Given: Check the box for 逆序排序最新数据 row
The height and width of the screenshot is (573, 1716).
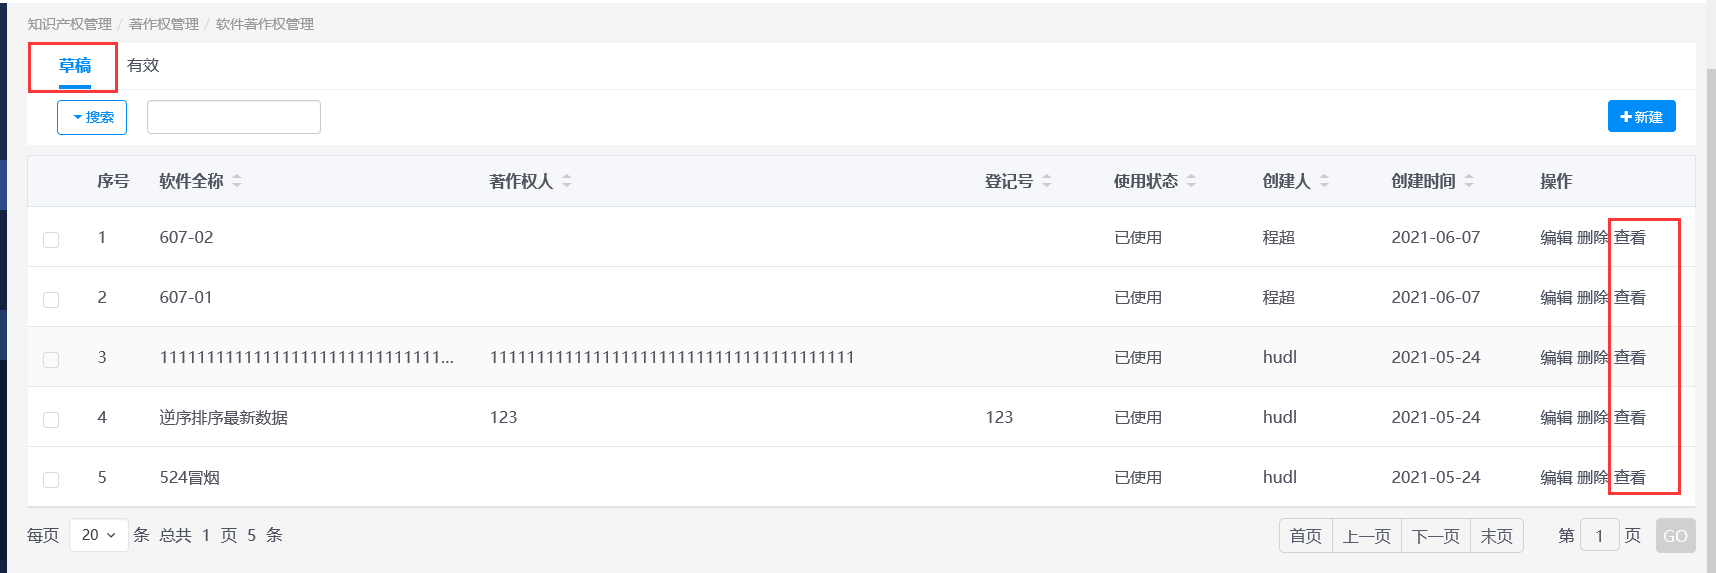Looking at the screenshot, I should tap(51, 420).
